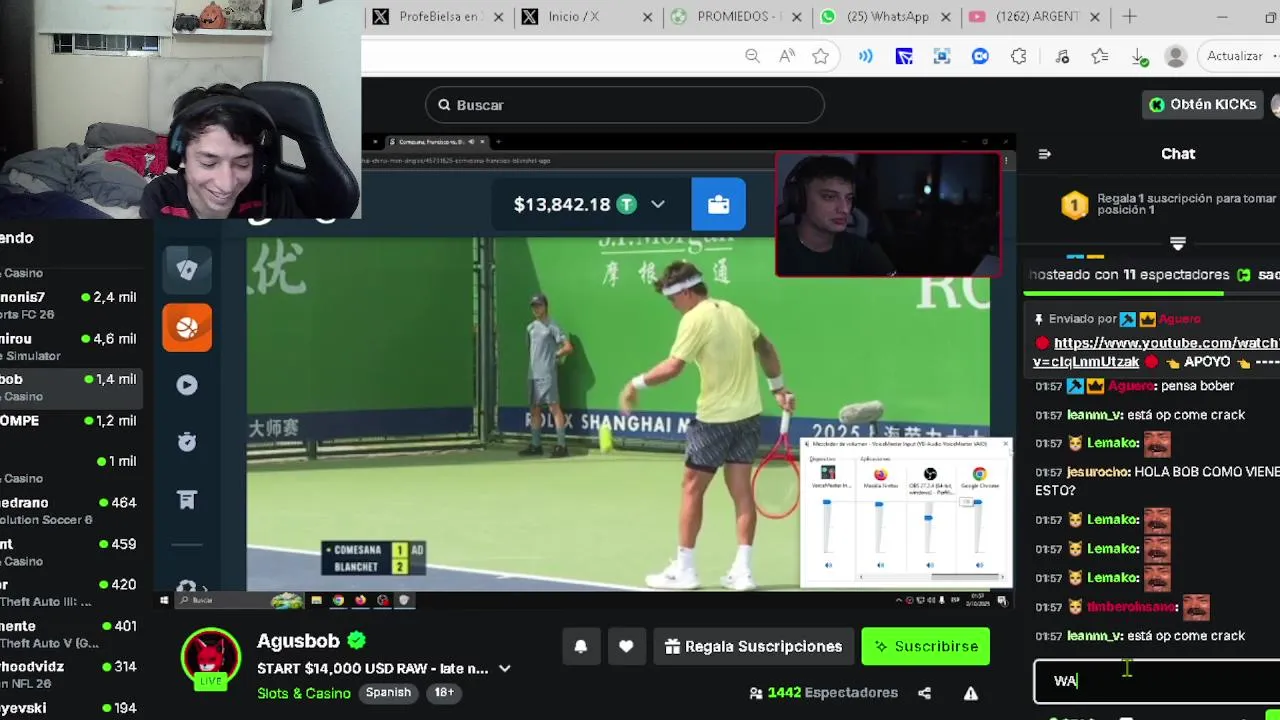
Task: Click the Obtén KICKs button
Action: click(1203, 105)
